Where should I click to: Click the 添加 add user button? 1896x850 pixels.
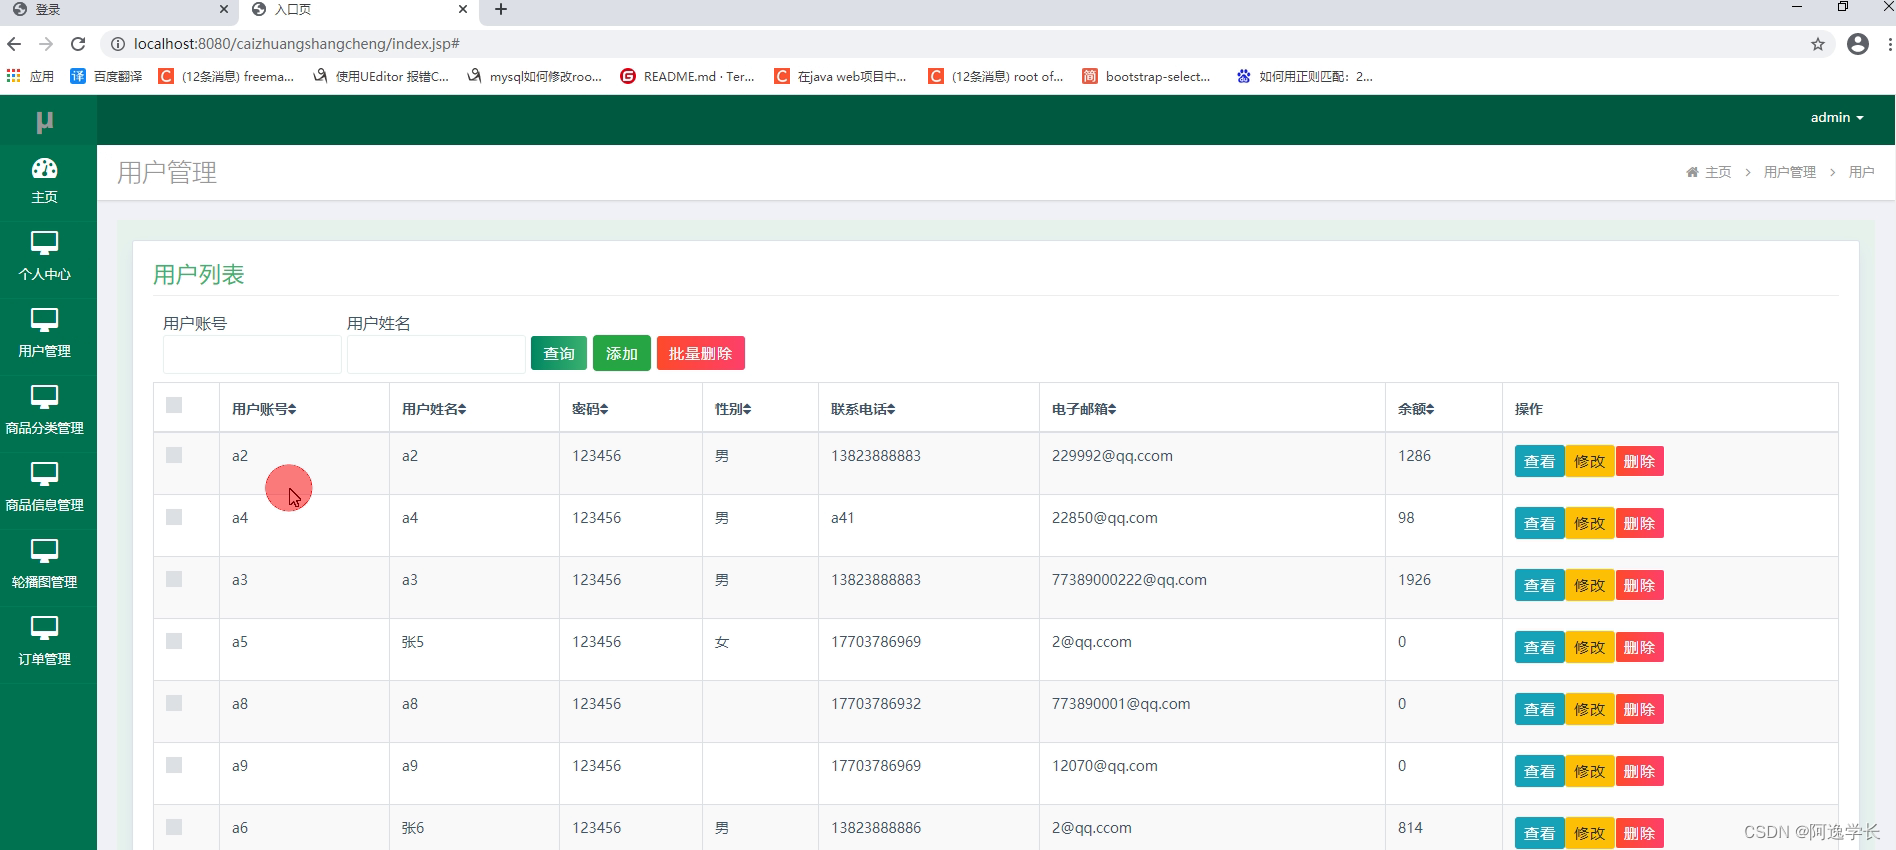click(x=622, y=353)
